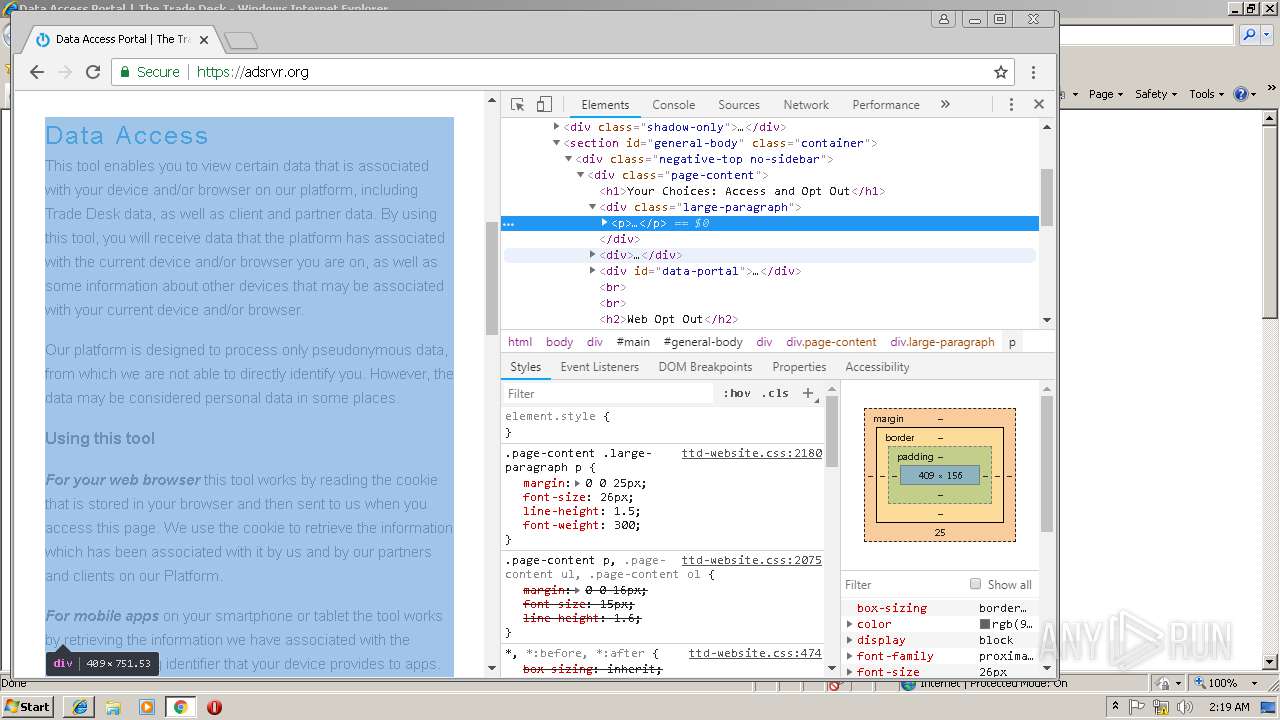1280x720 pixels.
Task: Open the IE Page dropdown menu
Action: click(x=1106, y=94)
